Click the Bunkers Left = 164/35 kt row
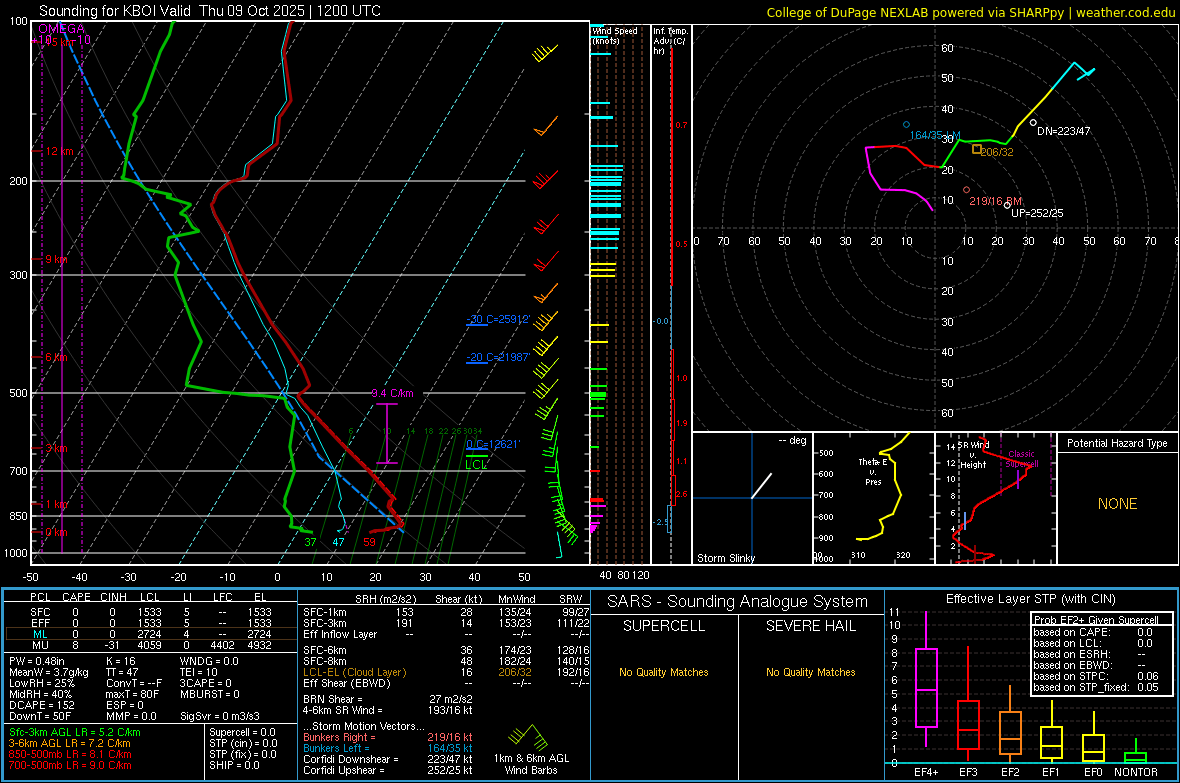This screenshot has width=1180, height=783. [x=388, y=748]
